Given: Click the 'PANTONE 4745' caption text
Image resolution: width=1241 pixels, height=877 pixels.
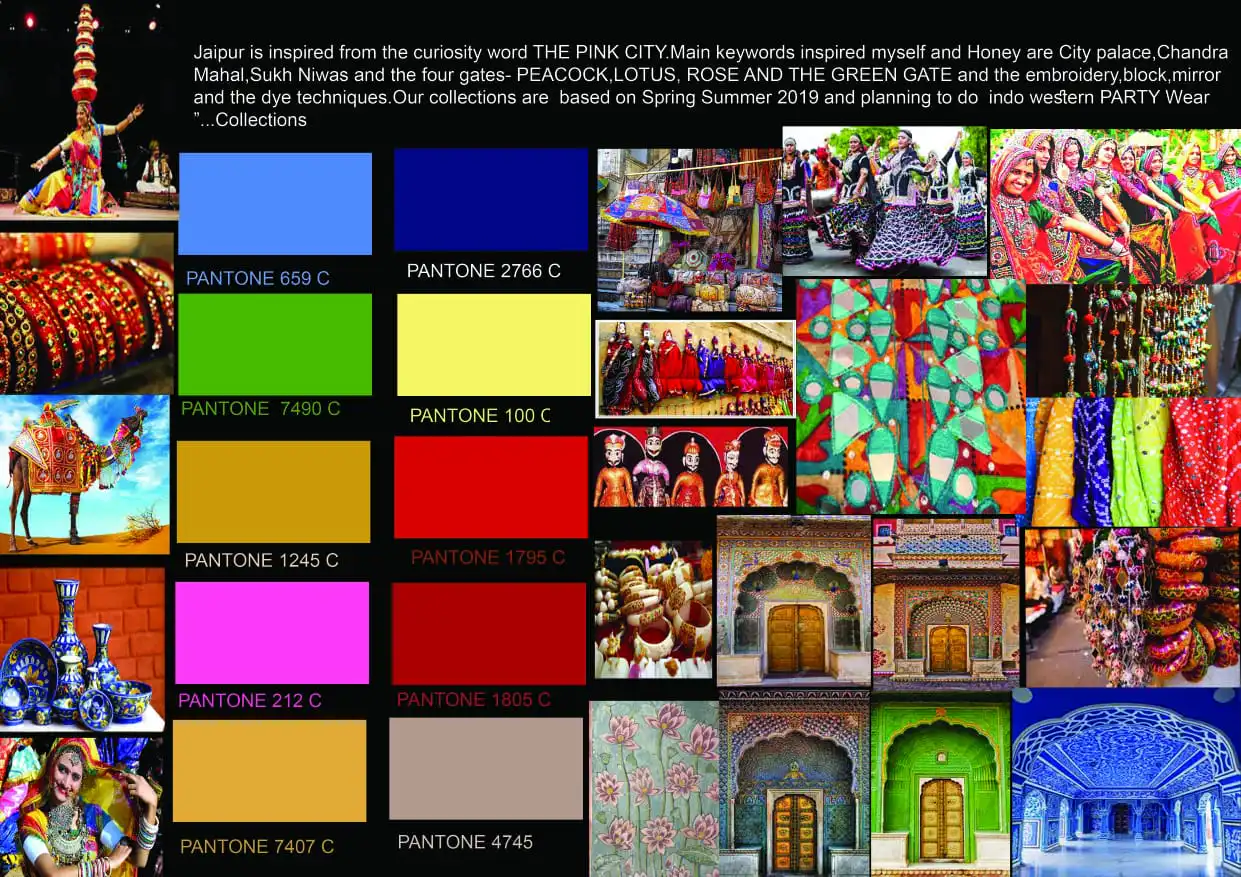Looking at the screenshot, I should pyautogui.click(x=465, y=842).
